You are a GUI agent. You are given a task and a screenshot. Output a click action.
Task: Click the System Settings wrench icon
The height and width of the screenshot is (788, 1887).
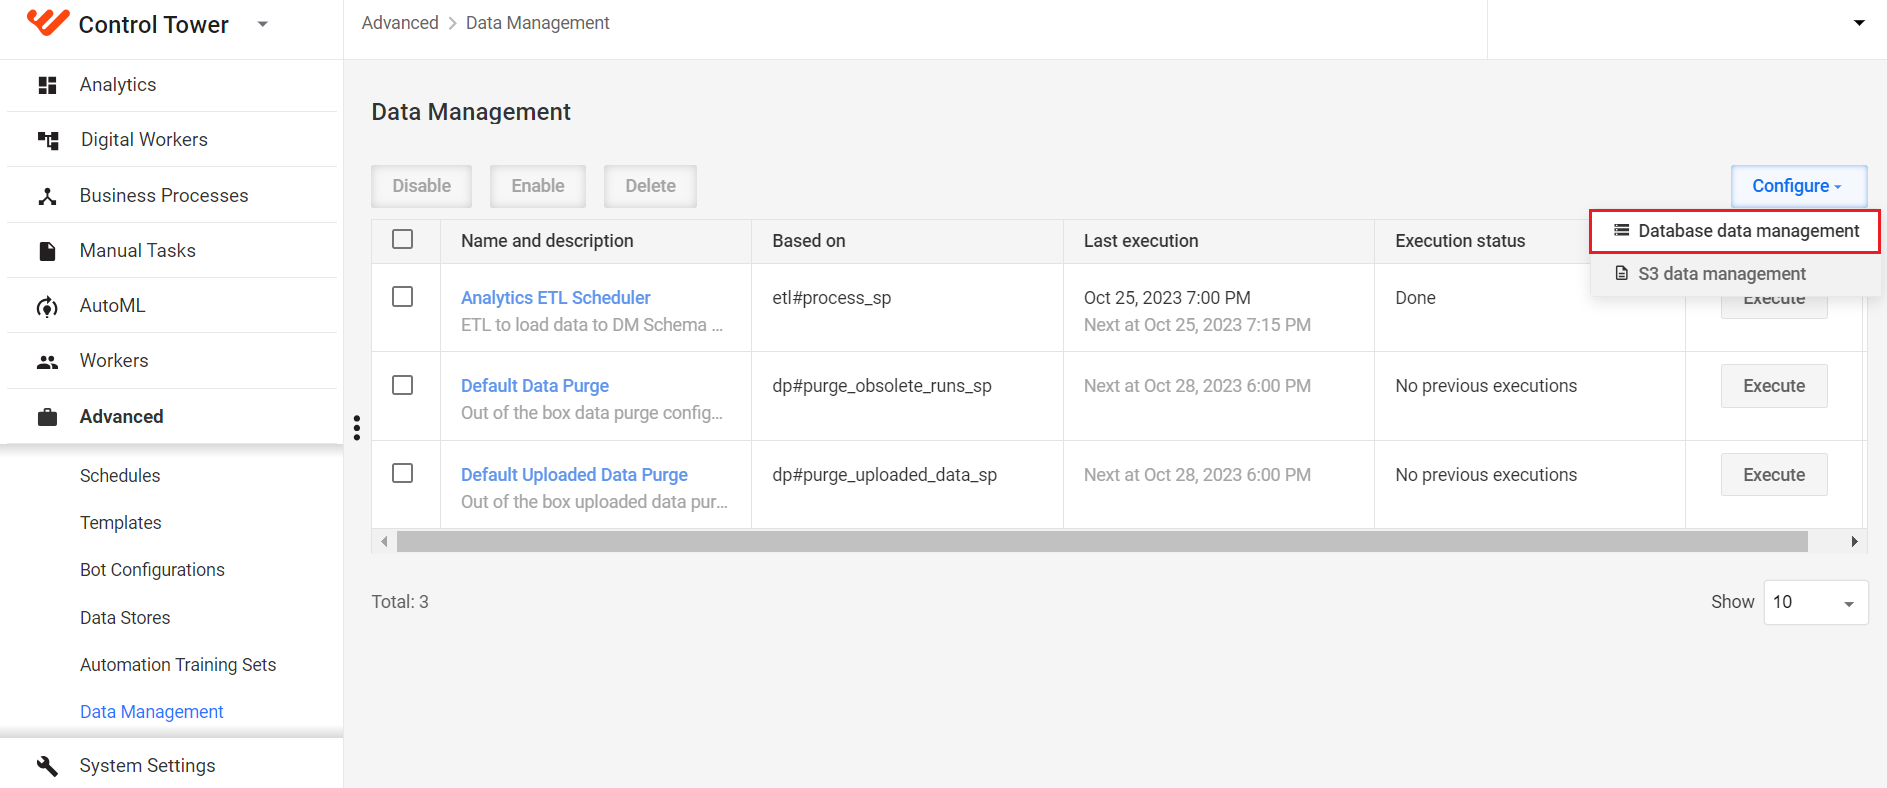(x=47, y=766)
